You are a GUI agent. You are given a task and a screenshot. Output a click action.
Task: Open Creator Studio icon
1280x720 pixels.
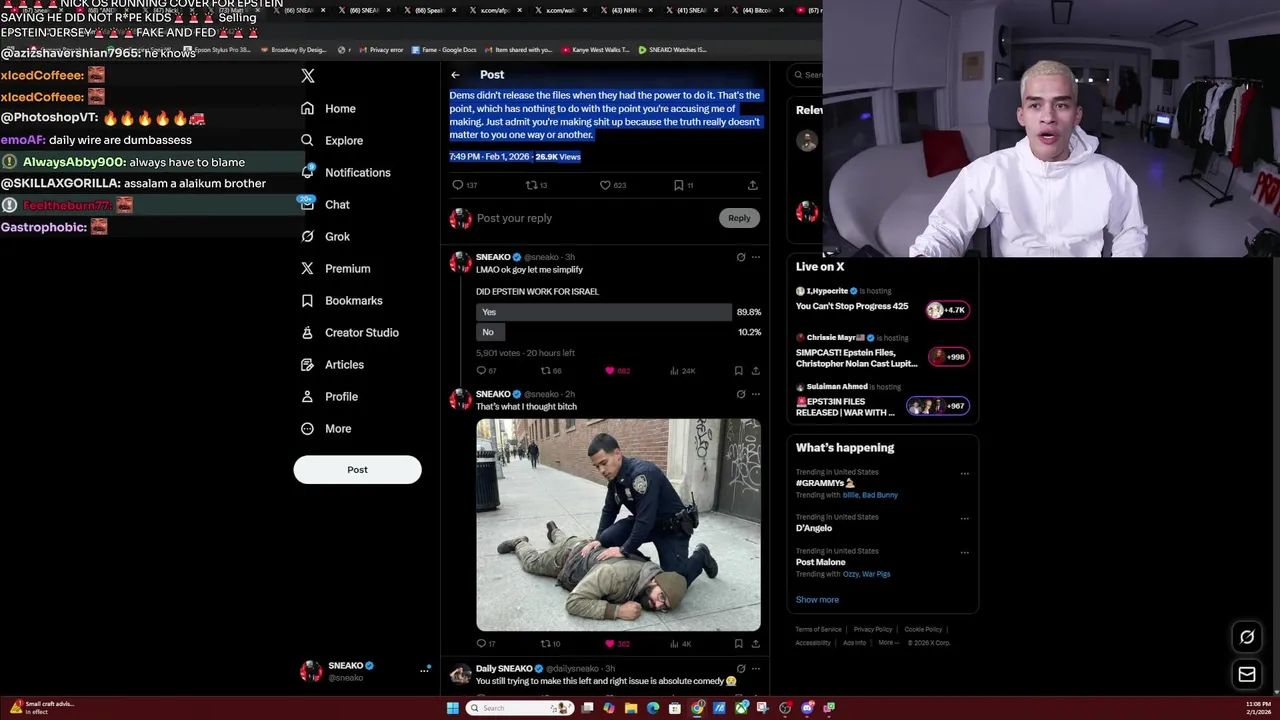point(307,332)
